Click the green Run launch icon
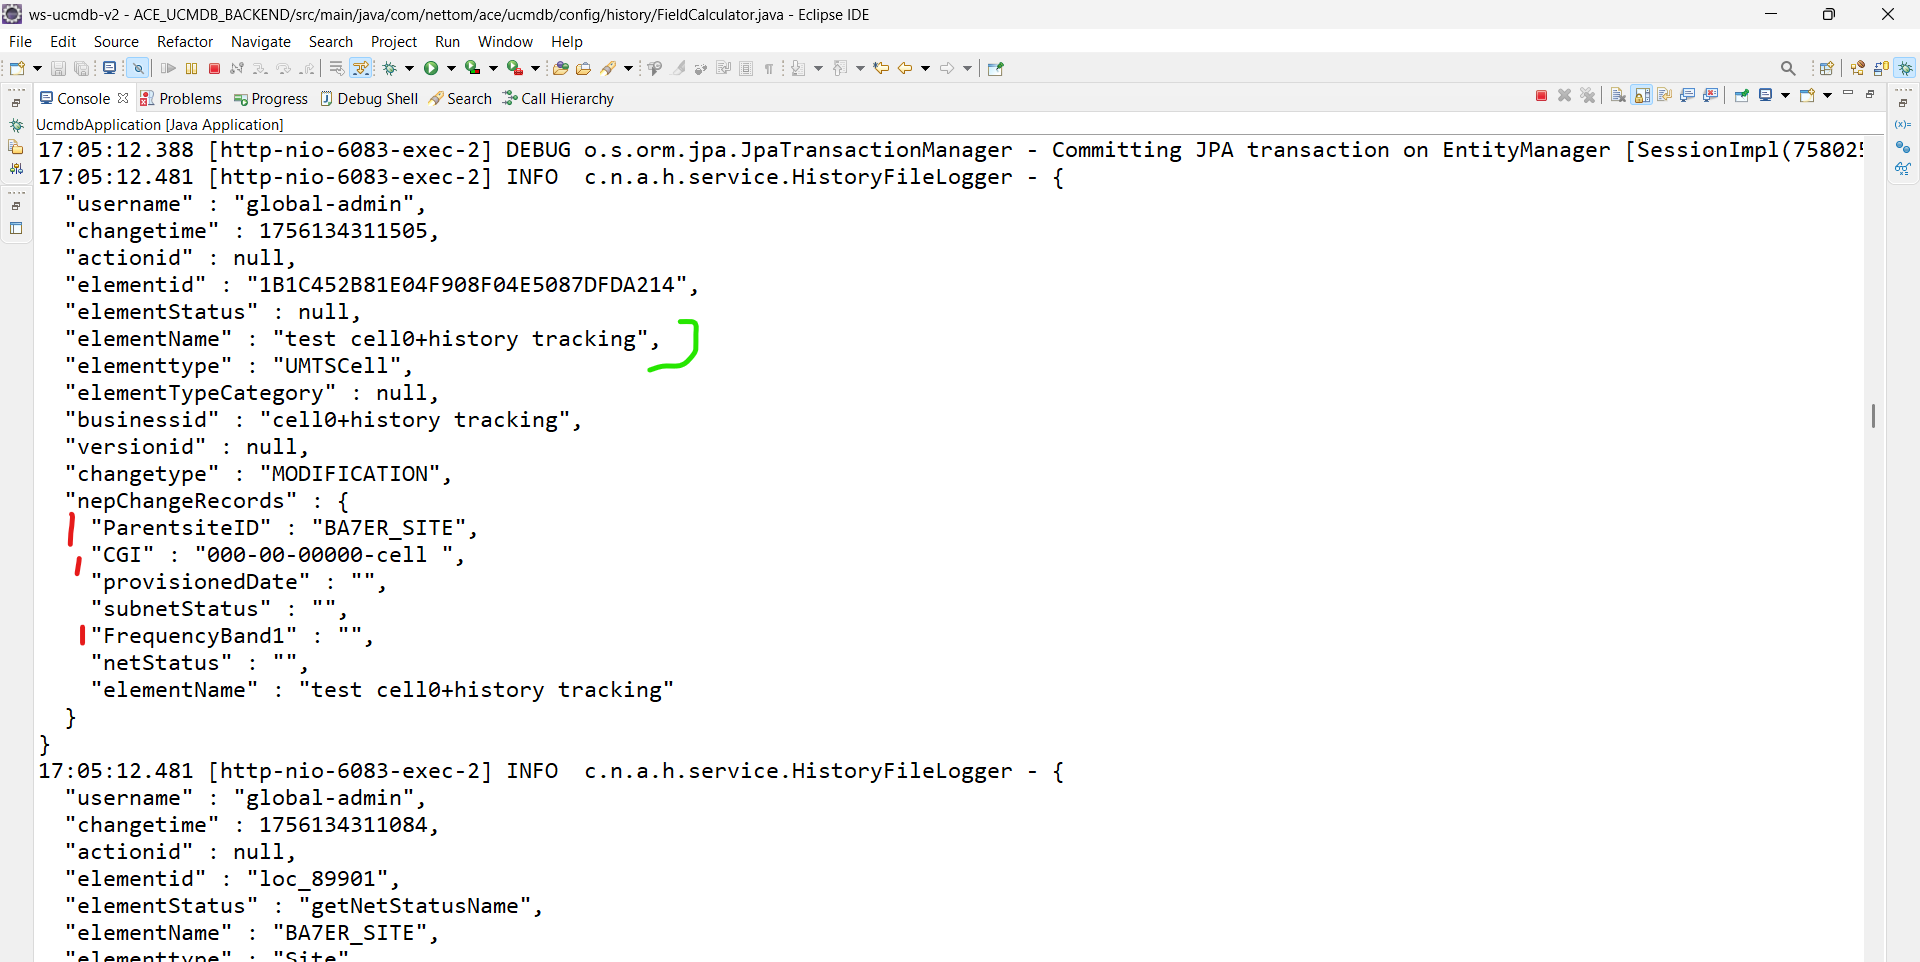1920x962 pixels. point(431,69)
